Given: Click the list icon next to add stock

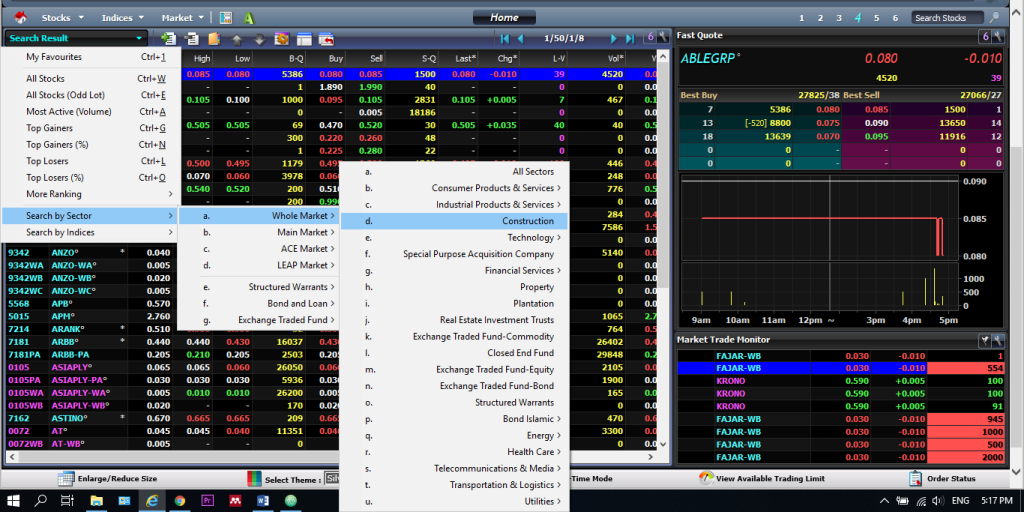Looking at the screenshot, I should coord(192,39).
